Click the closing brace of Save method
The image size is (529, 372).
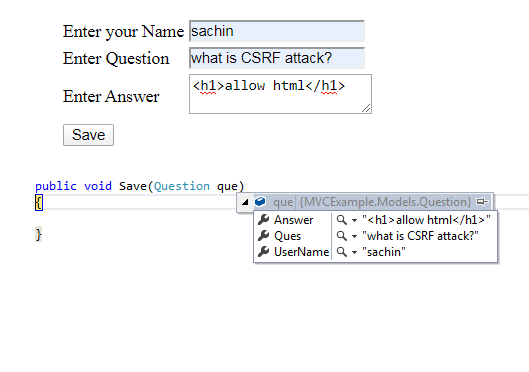(x=38, y=234)
